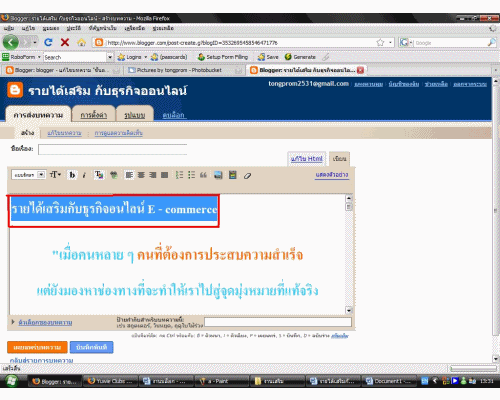The width and height of the screenshot is (500, 400).
Task: Insert a bulleted list
Action: coord(191,175)
